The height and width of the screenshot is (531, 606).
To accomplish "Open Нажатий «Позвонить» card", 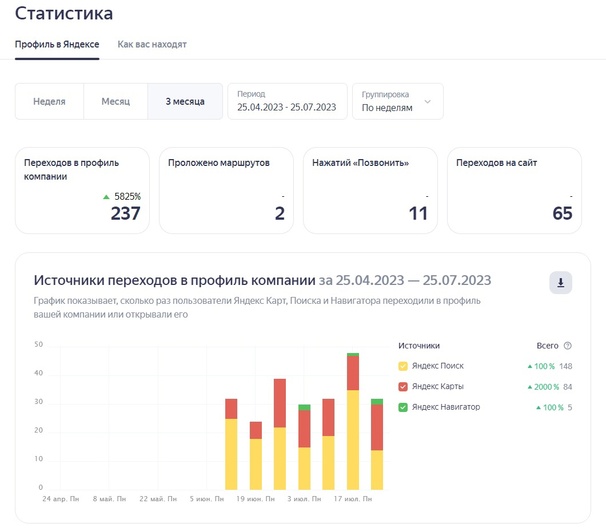I will click(370, 190).
